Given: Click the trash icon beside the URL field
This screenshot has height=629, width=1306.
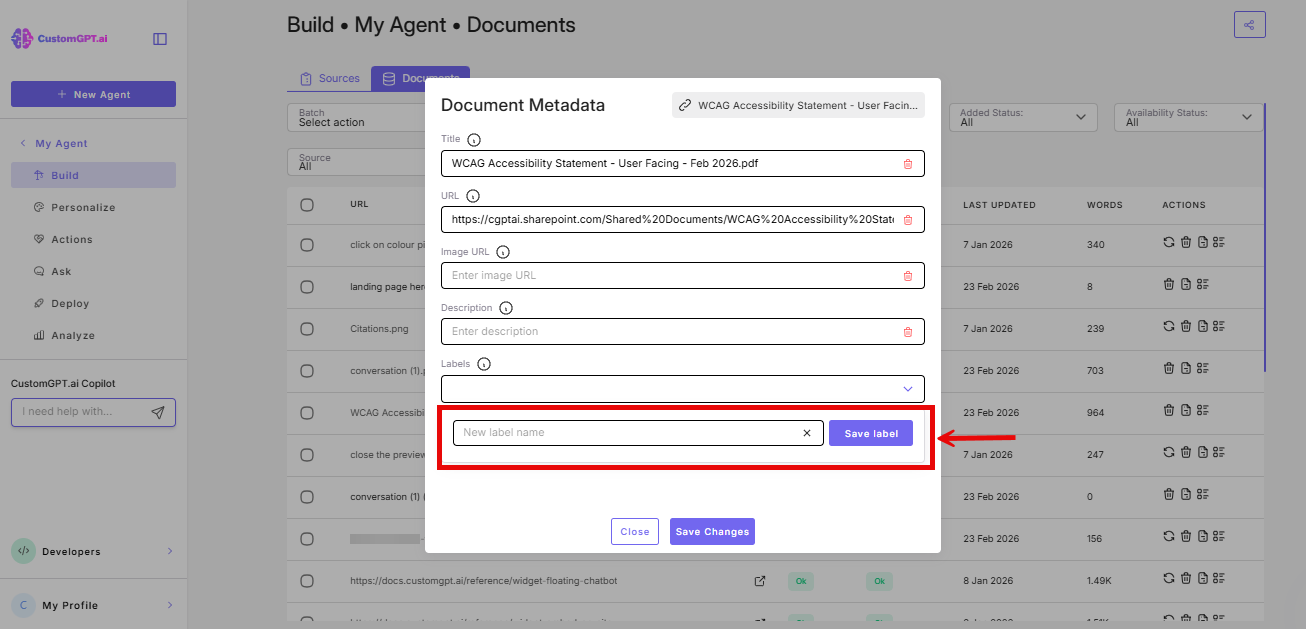Looking at the screenshot, I should [x=908, y=219].
